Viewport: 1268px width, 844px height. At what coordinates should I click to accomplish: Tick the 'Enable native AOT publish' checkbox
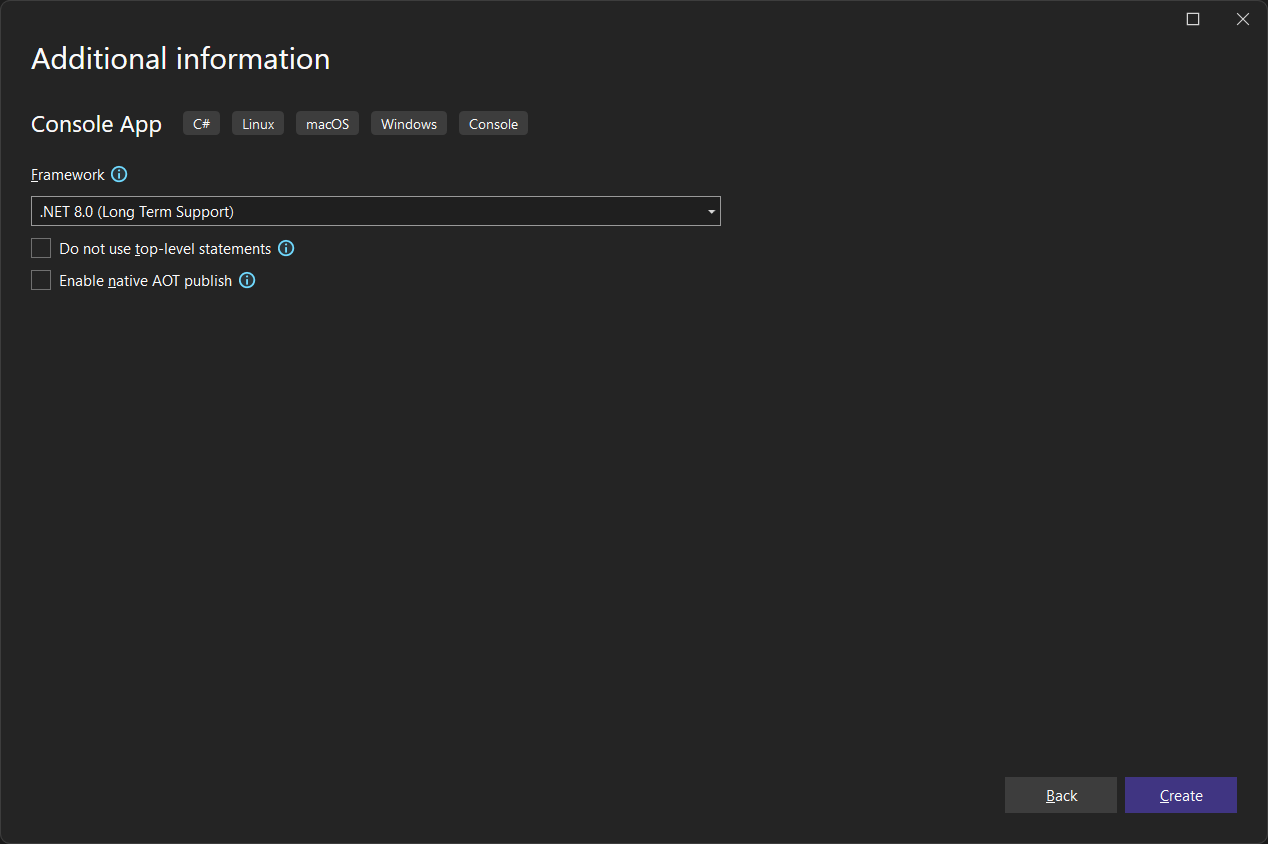point(41,280)
